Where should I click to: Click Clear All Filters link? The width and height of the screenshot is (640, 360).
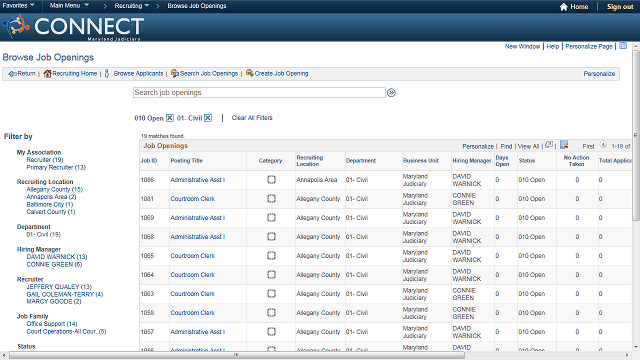tap(252, 118)
